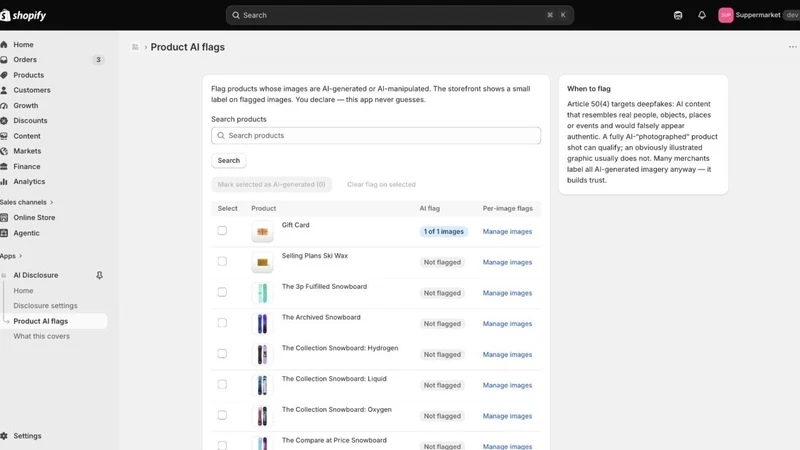
Task: Tick The 3p Fulfilled Snowboard checkbox
Action: pos(222,292)
